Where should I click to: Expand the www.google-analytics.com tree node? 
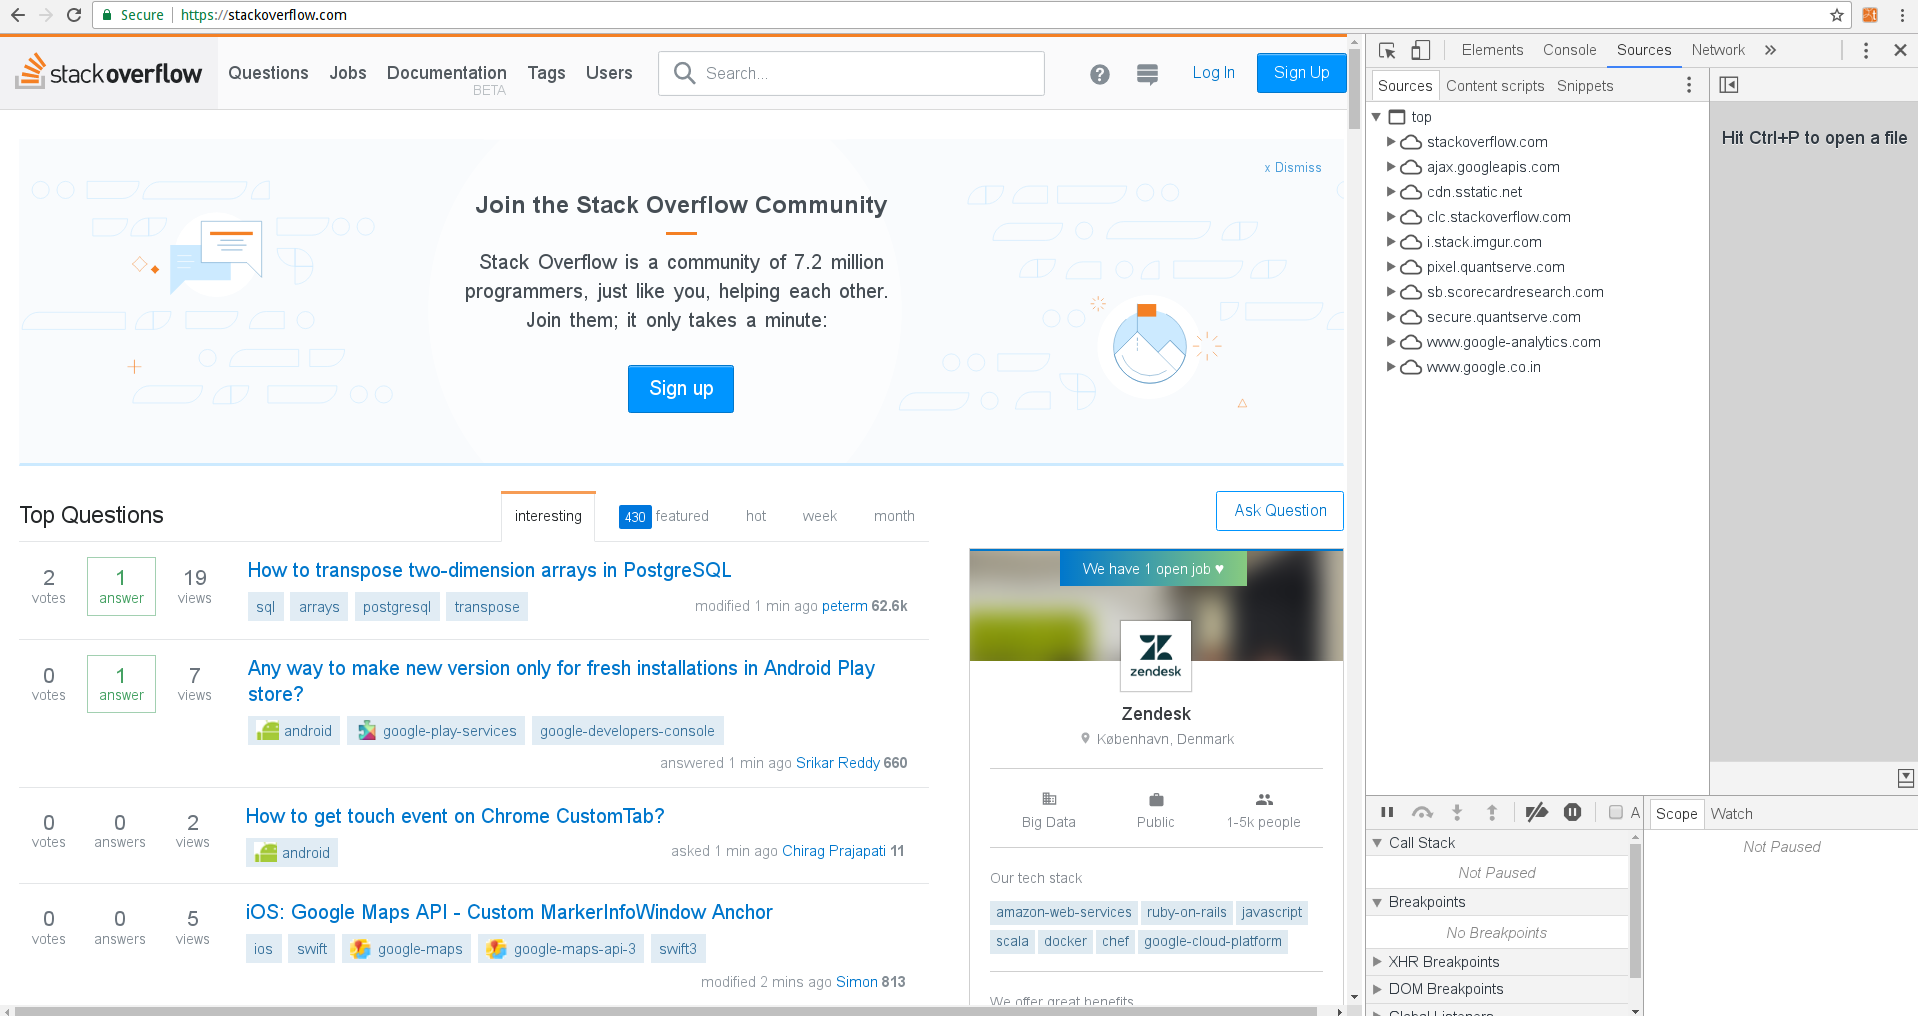(x=1390, y=342)
